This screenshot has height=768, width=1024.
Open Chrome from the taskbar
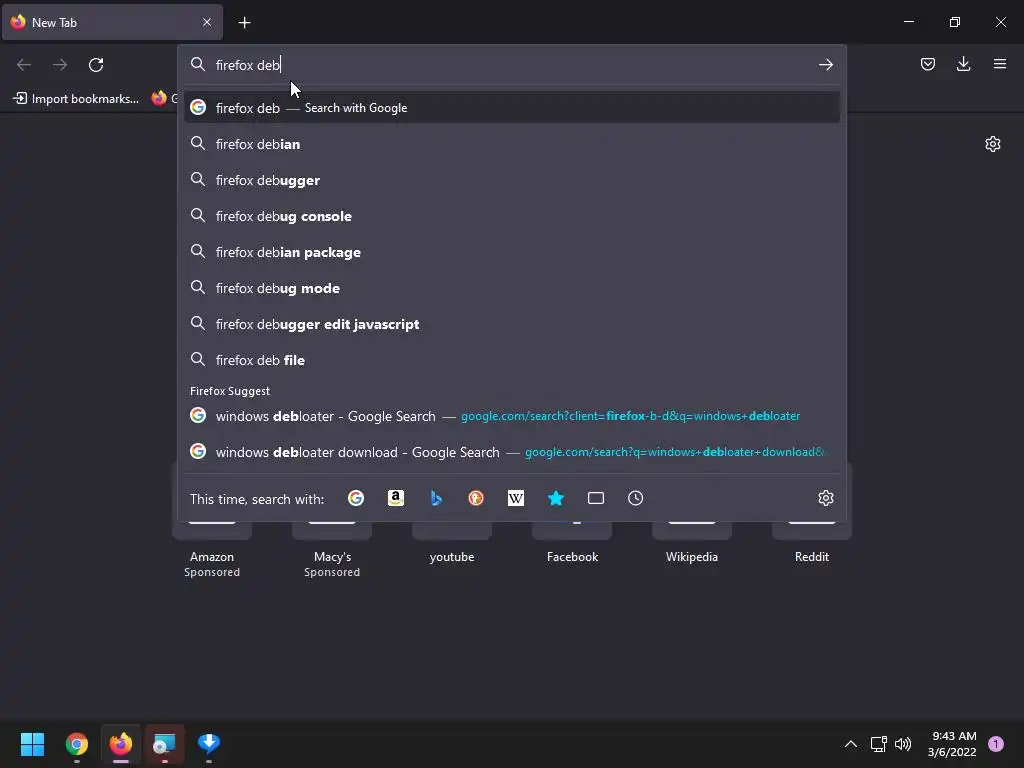click(76, 744)
